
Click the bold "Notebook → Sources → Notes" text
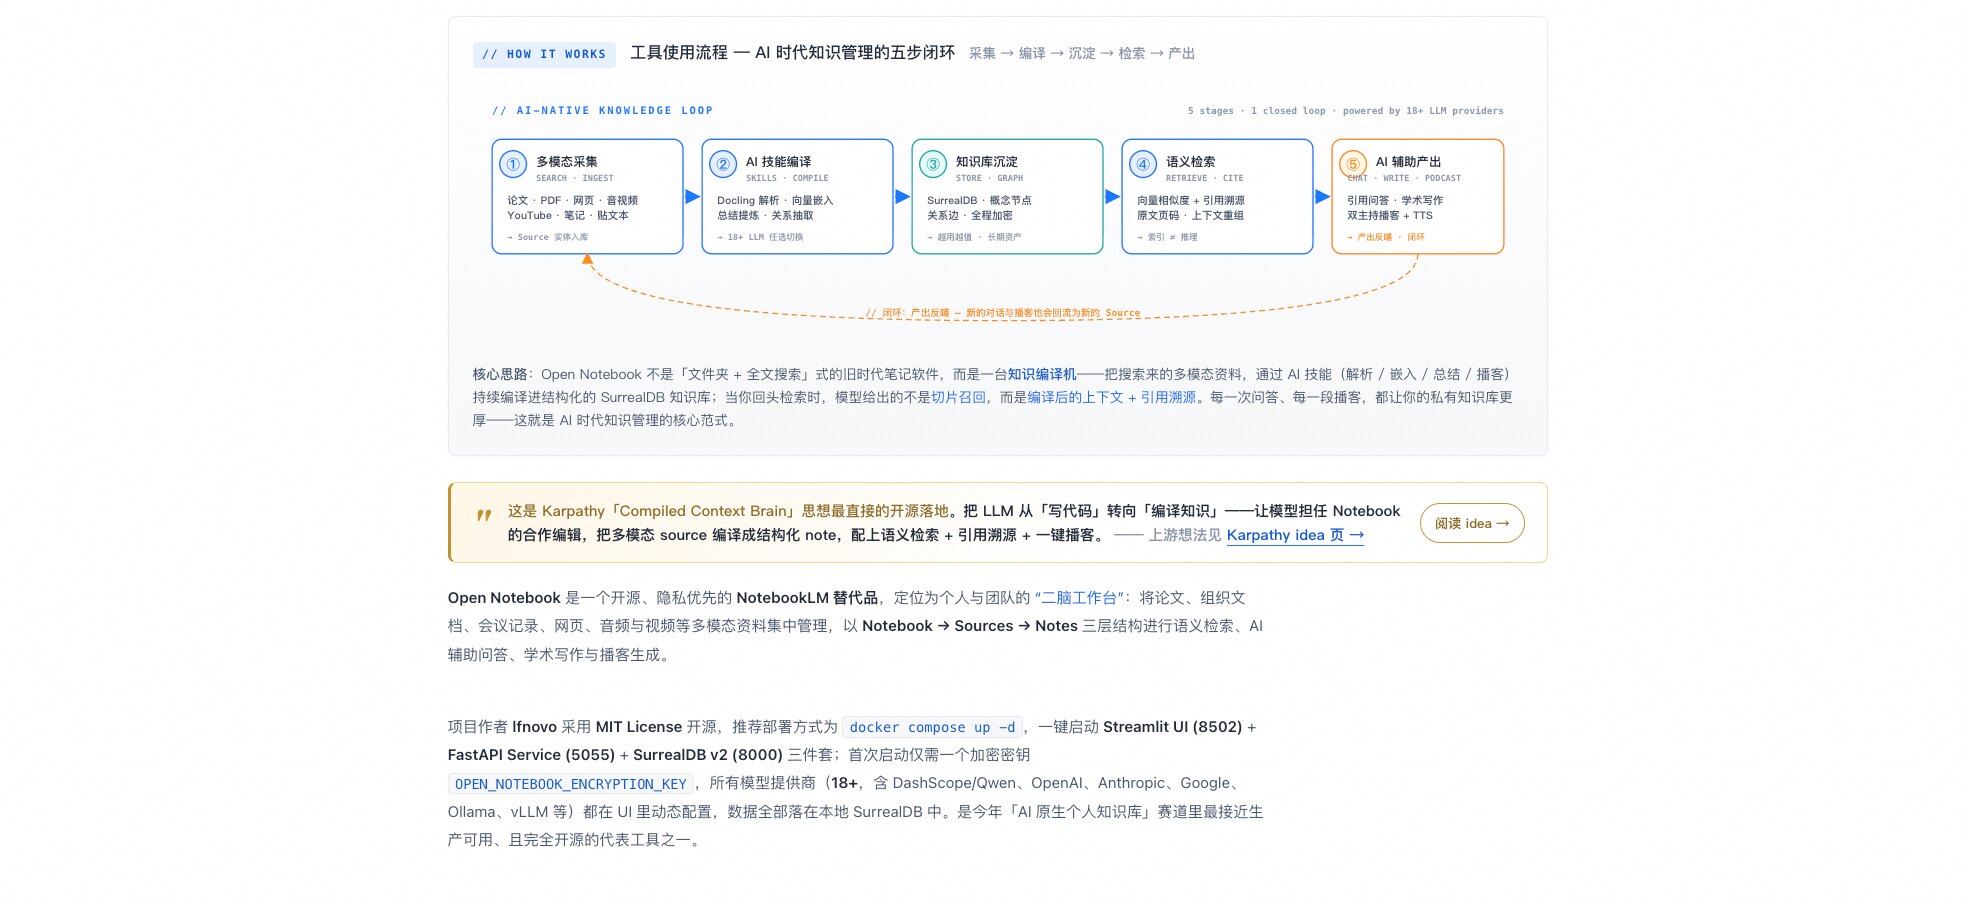[970, 626]
